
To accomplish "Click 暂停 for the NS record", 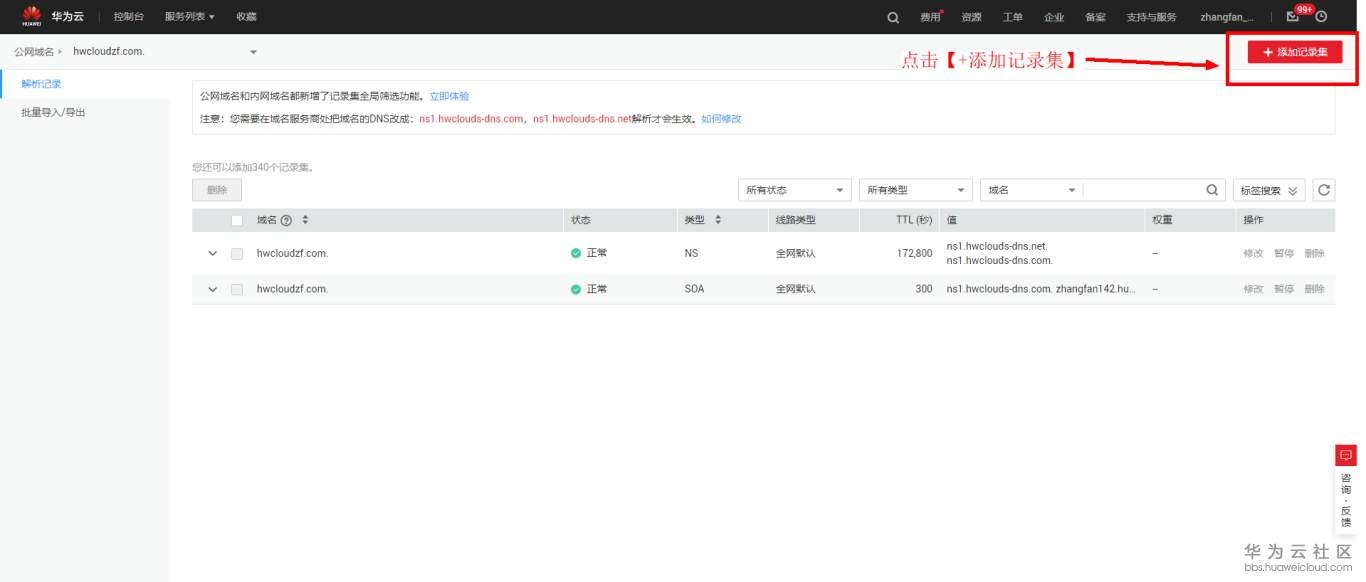I will (x=1284, y=254).
